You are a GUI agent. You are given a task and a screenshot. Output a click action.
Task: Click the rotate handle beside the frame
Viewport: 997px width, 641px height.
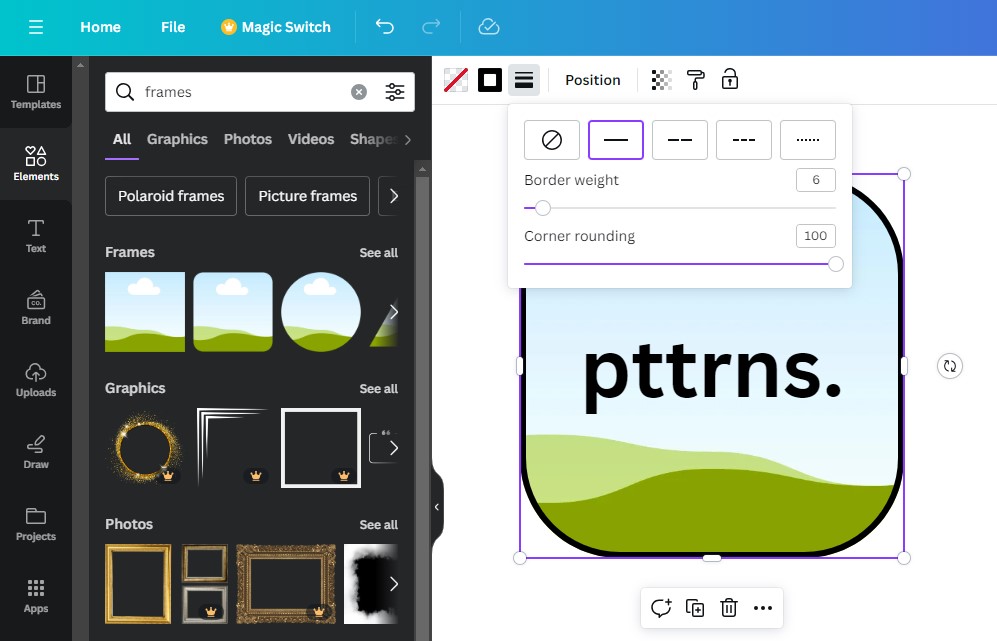(949, 366)
